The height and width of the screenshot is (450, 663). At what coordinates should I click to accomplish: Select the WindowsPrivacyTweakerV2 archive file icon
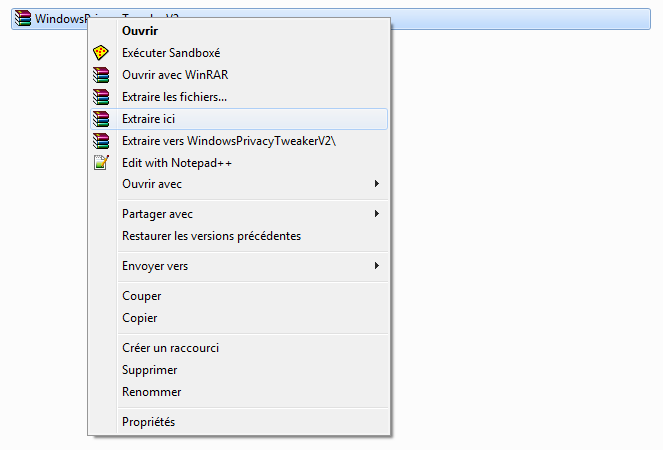coord(23,18)
